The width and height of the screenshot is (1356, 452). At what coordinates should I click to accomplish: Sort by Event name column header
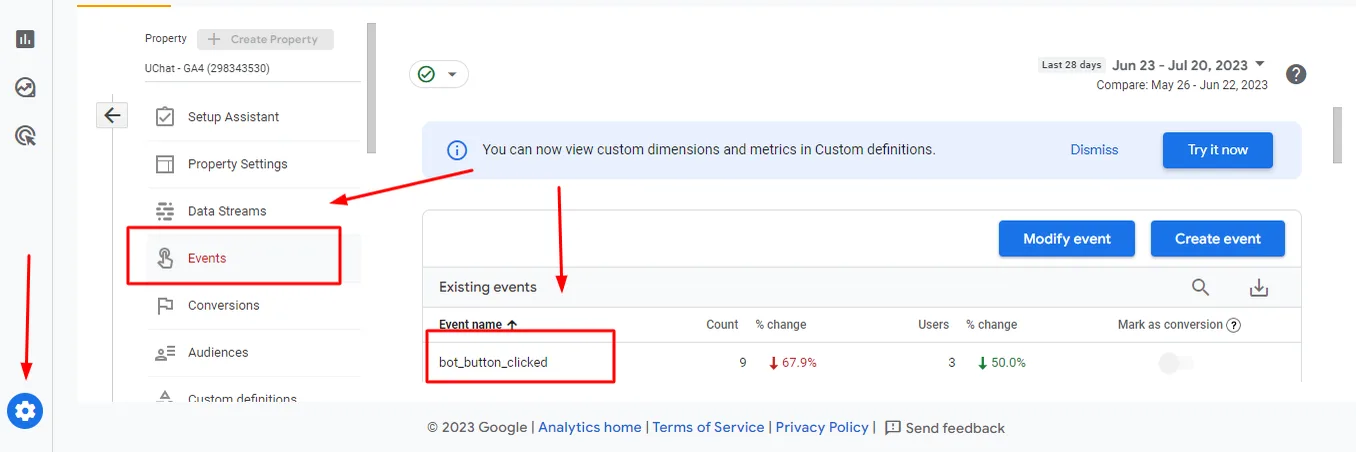tap(478, 324)
